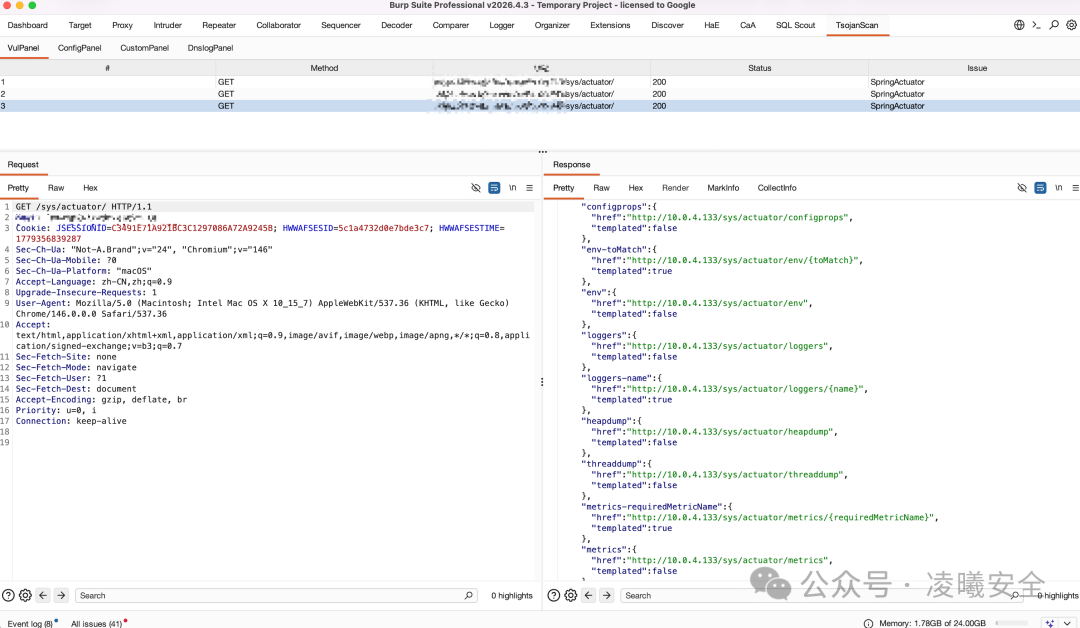Image resolution: width=1080 pixels, height=628 pixels.
Task: Open the SQL Scout tab
Action: coord(796,25)
